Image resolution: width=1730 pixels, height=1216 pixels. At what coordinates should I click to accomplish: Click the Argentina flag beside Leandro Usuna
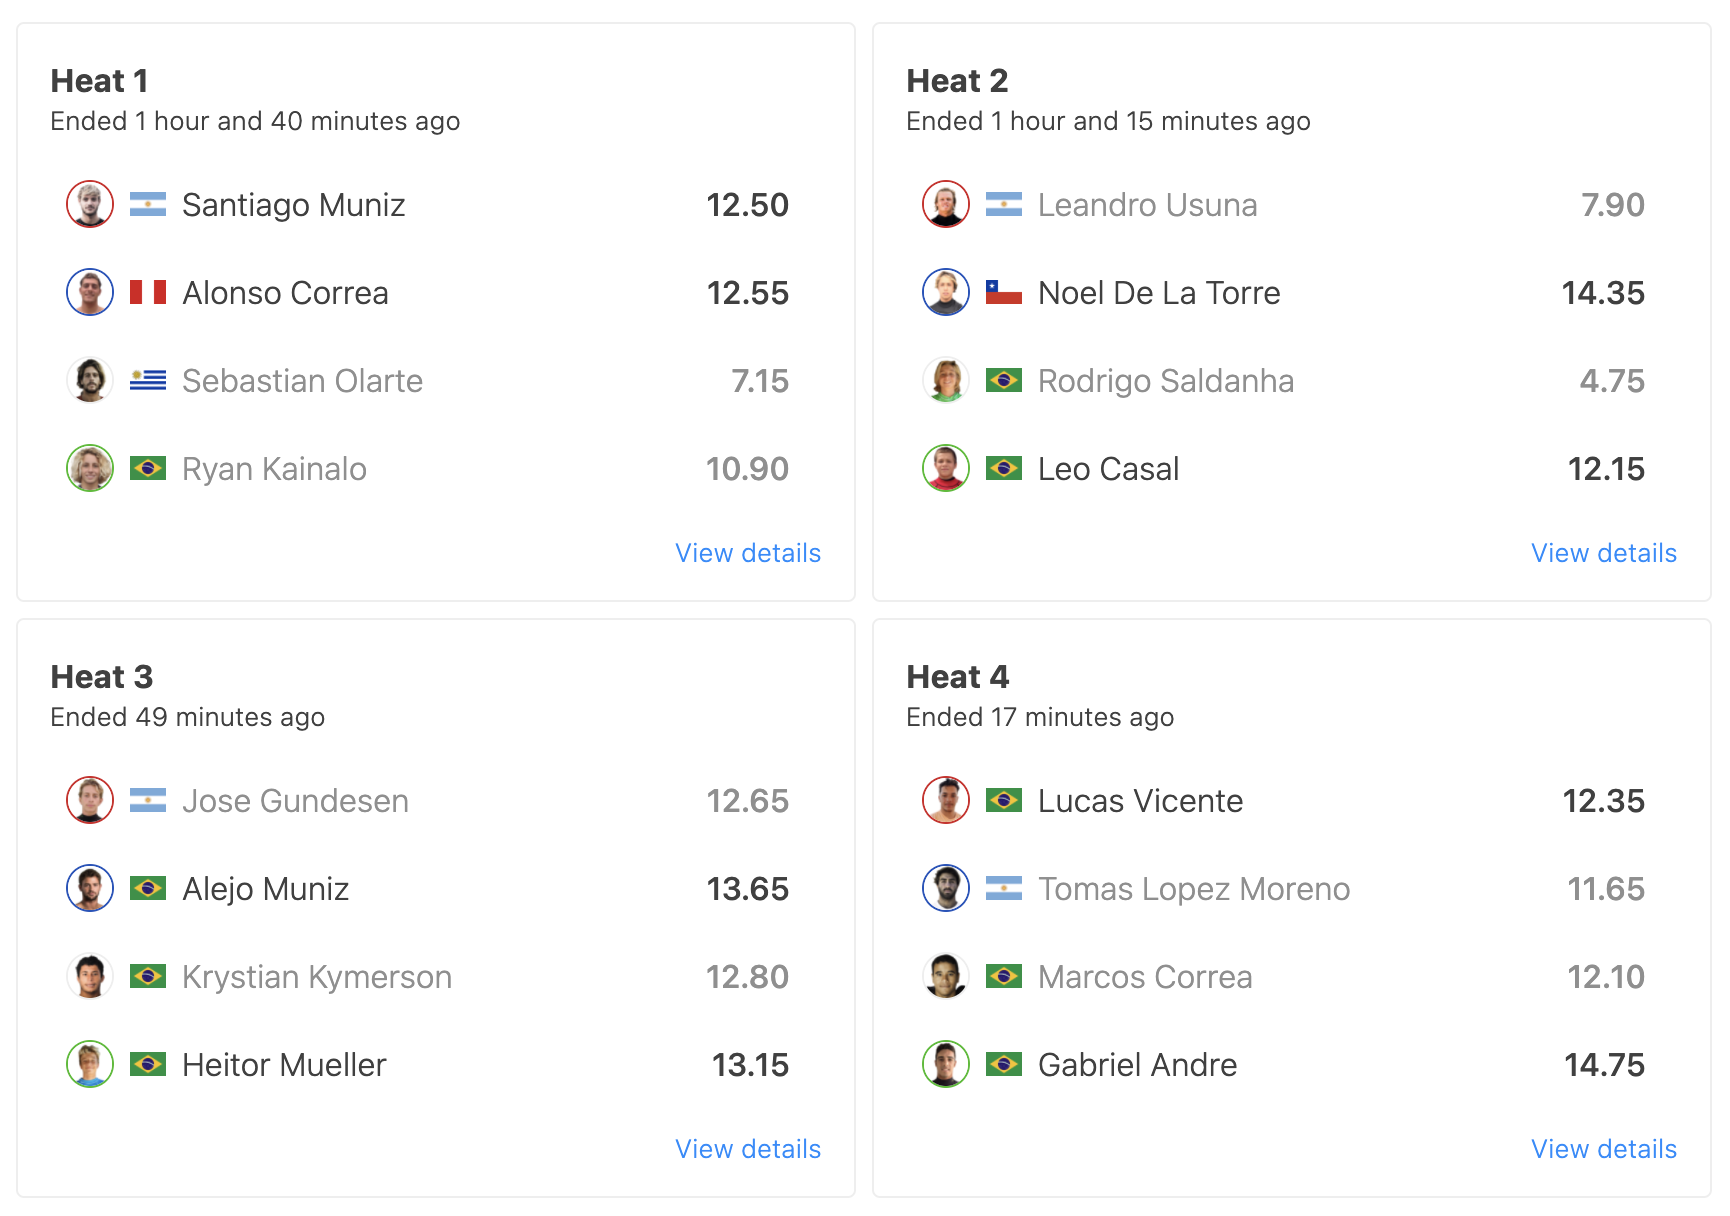[1004, 205]
